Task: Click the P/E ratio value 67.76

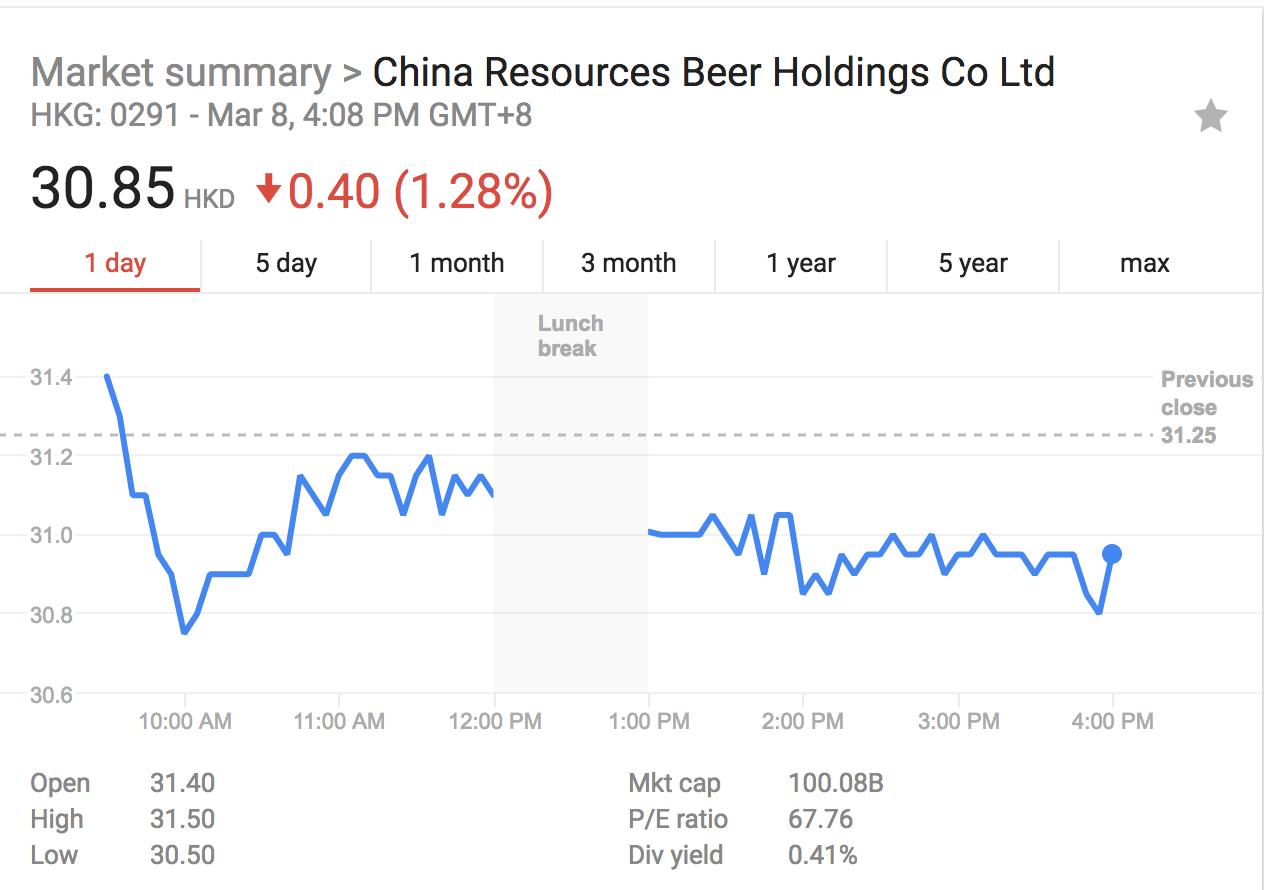Action: click(820, 820)
